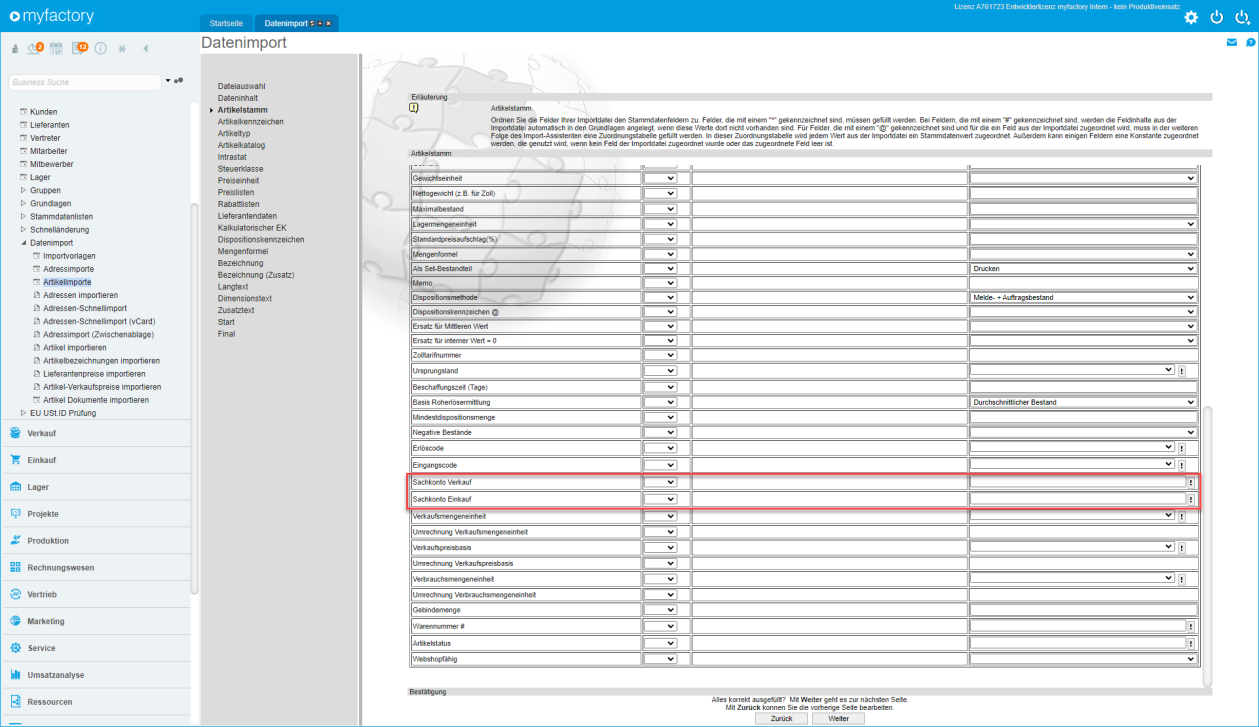Collapse sidebar with left arrow icon
This screenshot has height=727, width=1259.
pos(146,48)
